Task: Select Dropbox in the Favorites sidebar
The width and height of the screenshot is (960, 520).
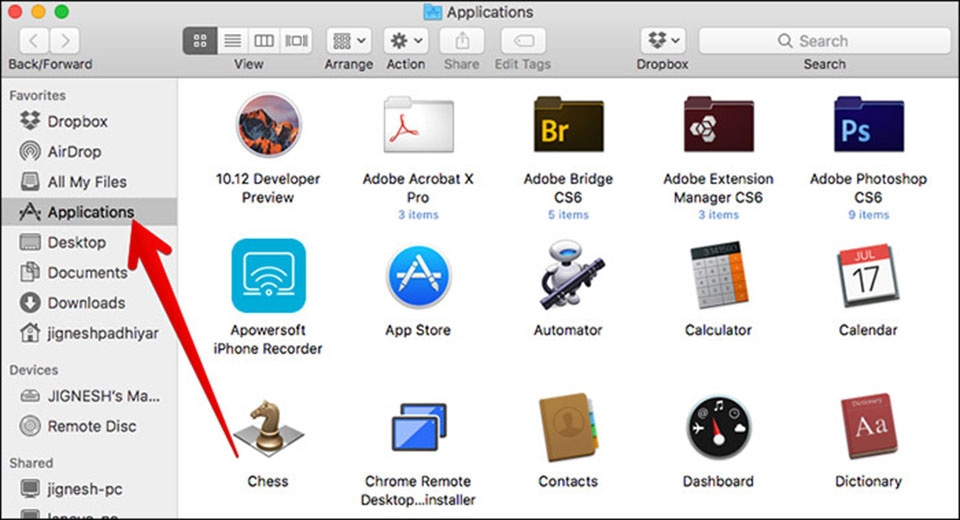Action: (x=89, y=121)
